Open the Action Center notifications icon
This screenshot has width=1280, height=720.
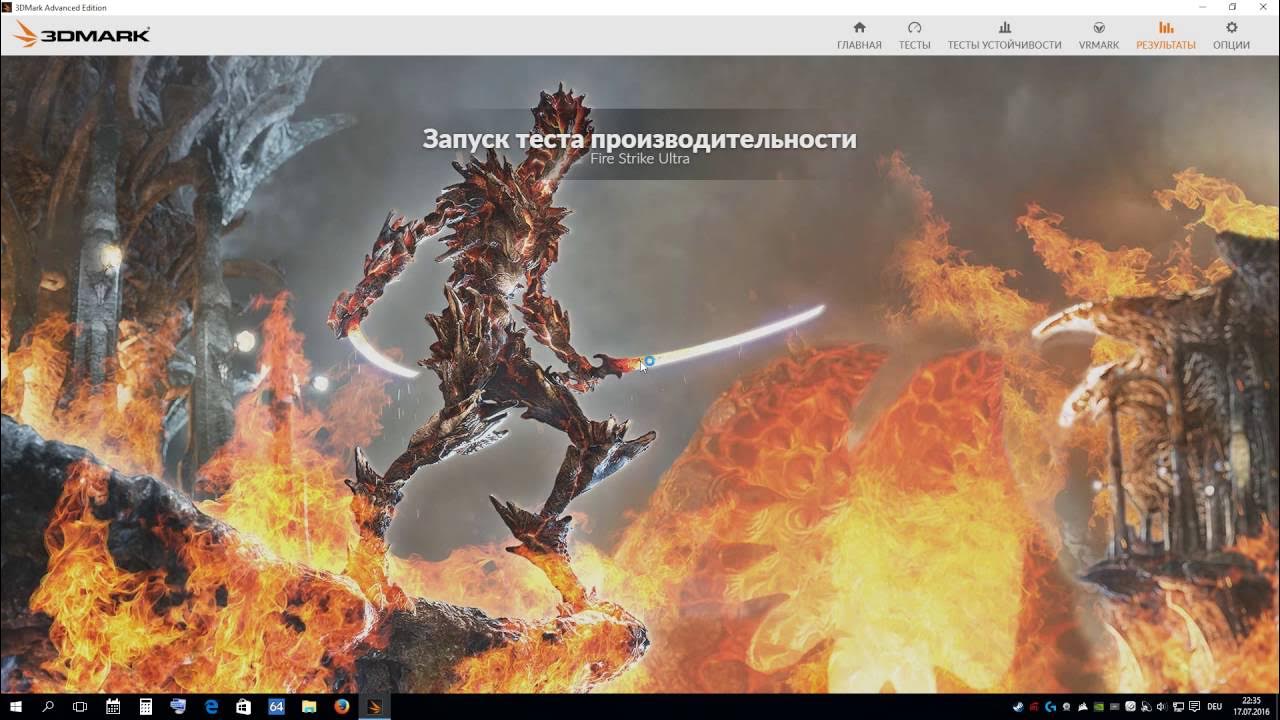pyautogui.click(x=1194, y=706)
